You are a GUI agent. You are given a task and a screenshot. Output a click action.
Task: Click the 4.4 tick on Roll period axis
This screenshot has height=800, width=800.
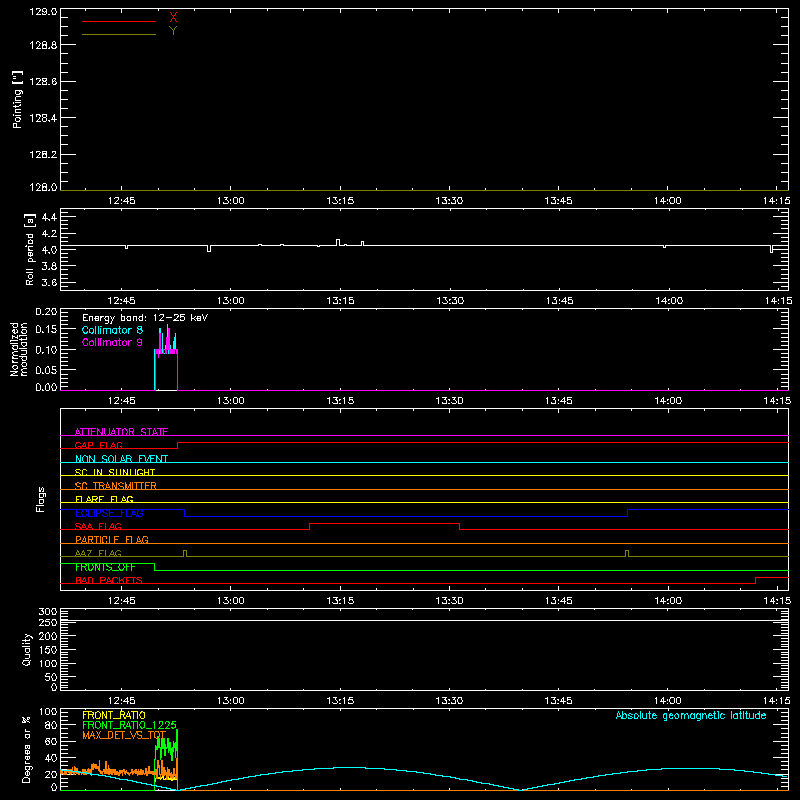49,218
